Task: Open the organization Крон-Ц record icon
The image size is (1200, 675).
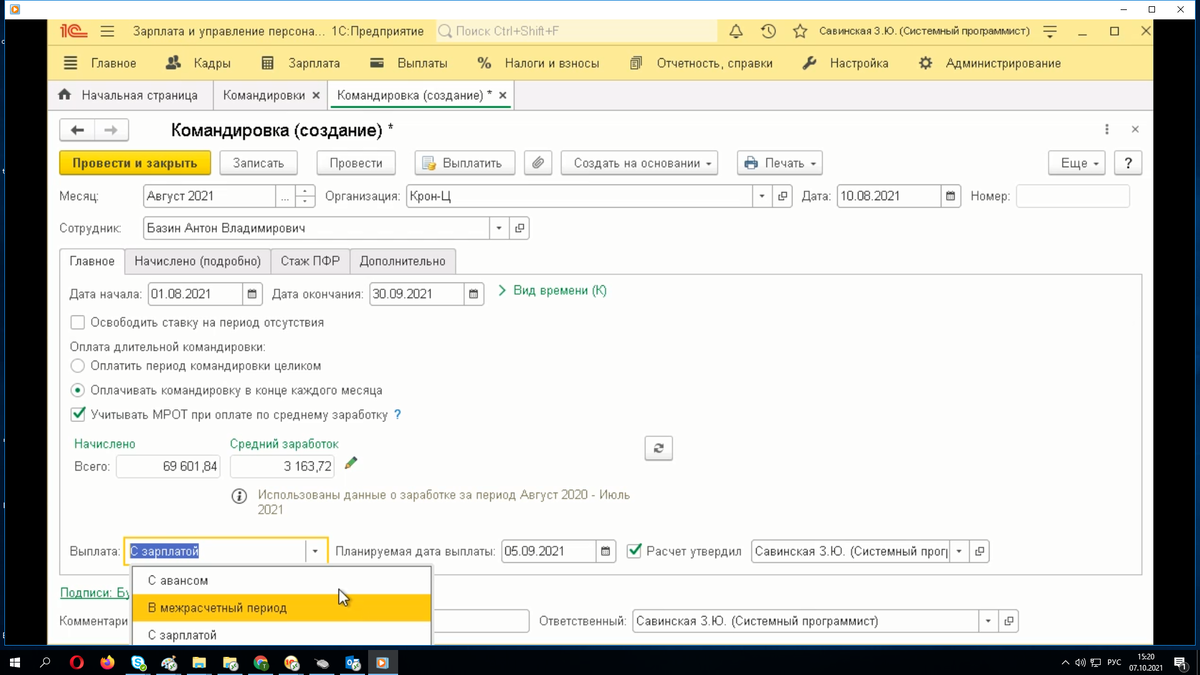Action: 783,196
